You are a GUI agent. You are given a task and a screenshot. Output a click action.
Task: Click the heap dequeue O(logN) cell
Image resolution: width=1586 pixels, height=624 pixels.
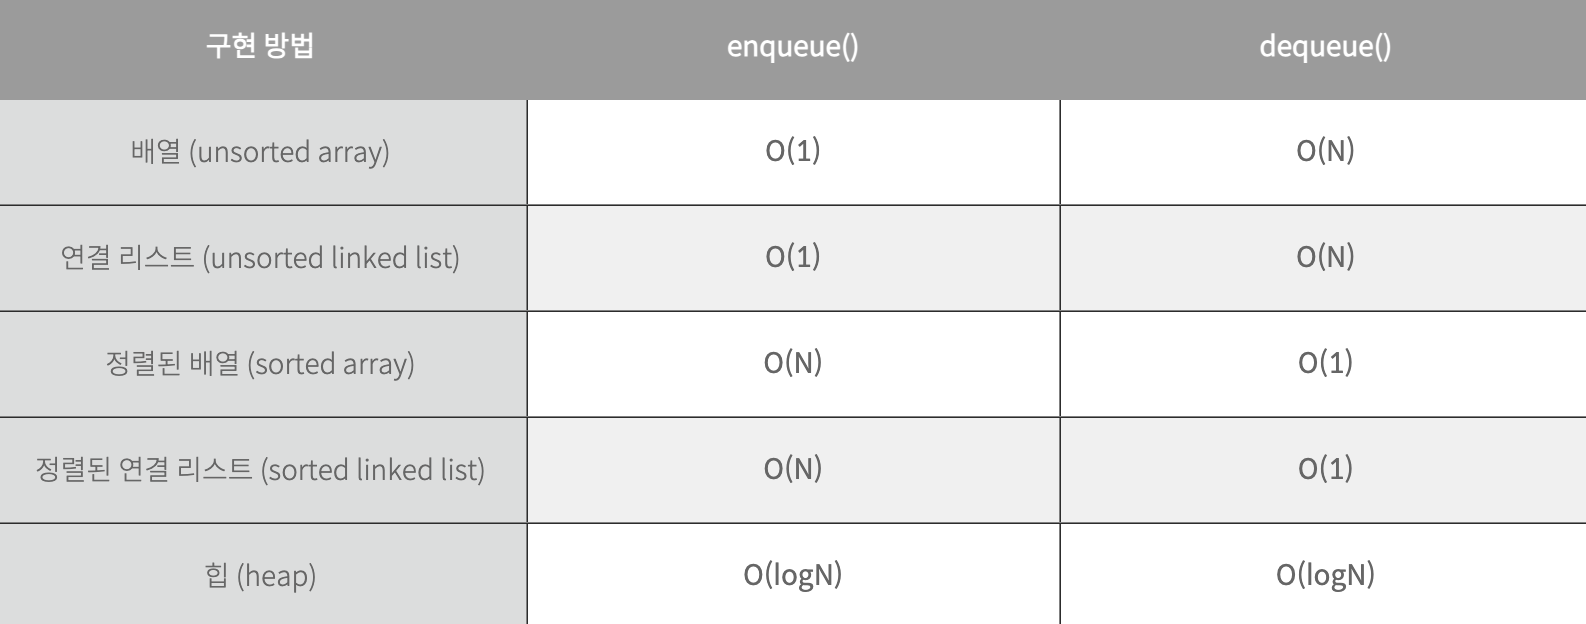click(1323, 574)
